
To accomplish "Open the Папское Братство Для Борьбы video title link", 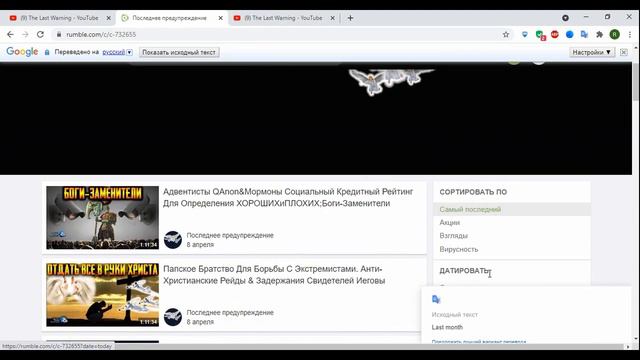I will click(274, 275).
